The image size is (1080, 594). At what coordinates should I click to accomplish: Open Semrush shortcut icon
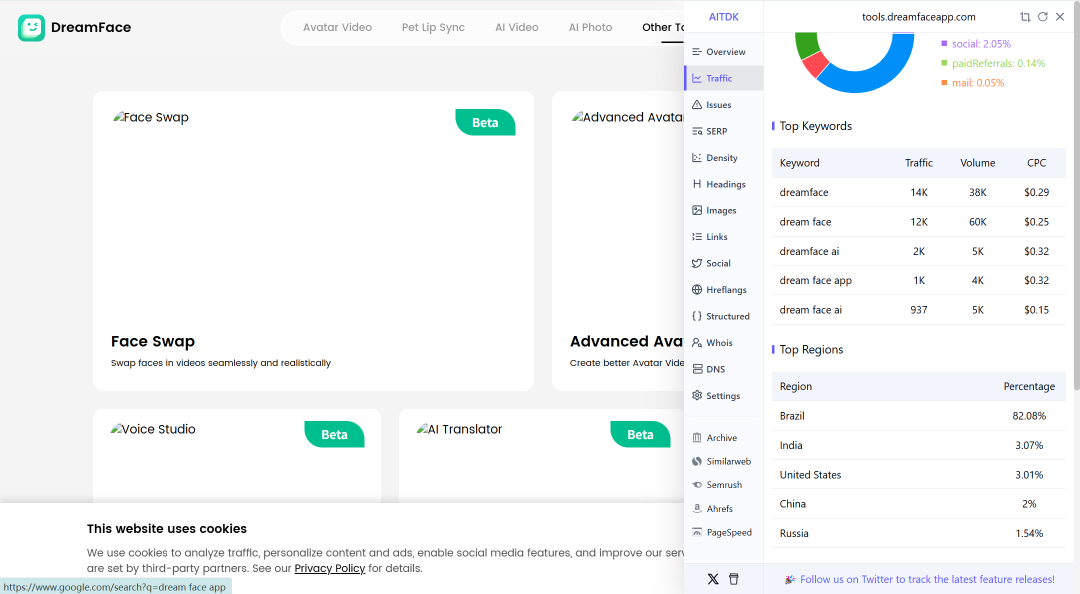(697, 485)
